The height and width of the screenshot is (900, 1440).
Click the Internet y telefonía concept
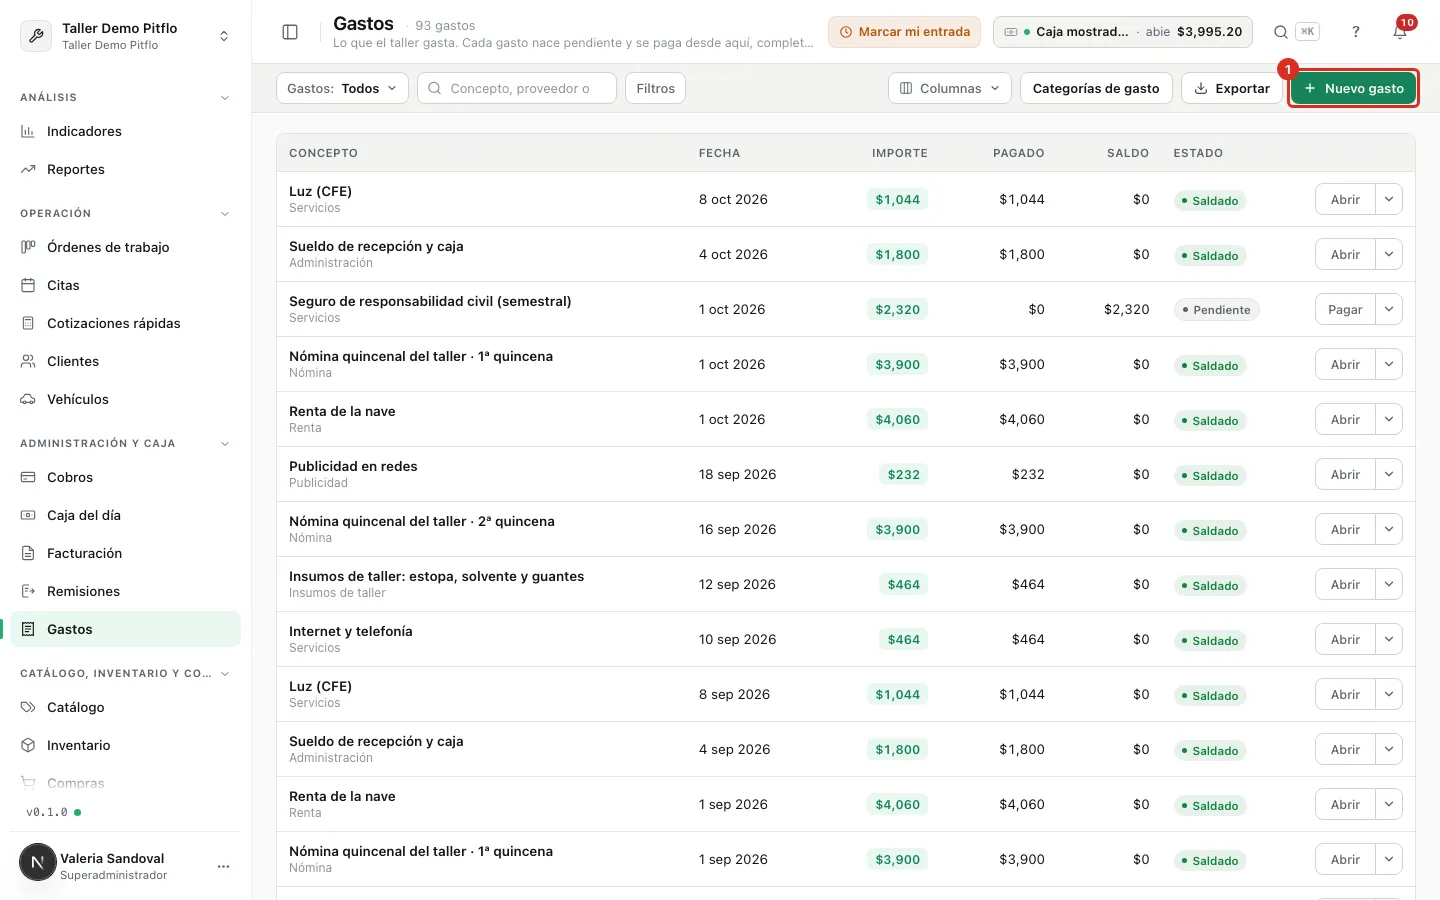tap(351, 631)
